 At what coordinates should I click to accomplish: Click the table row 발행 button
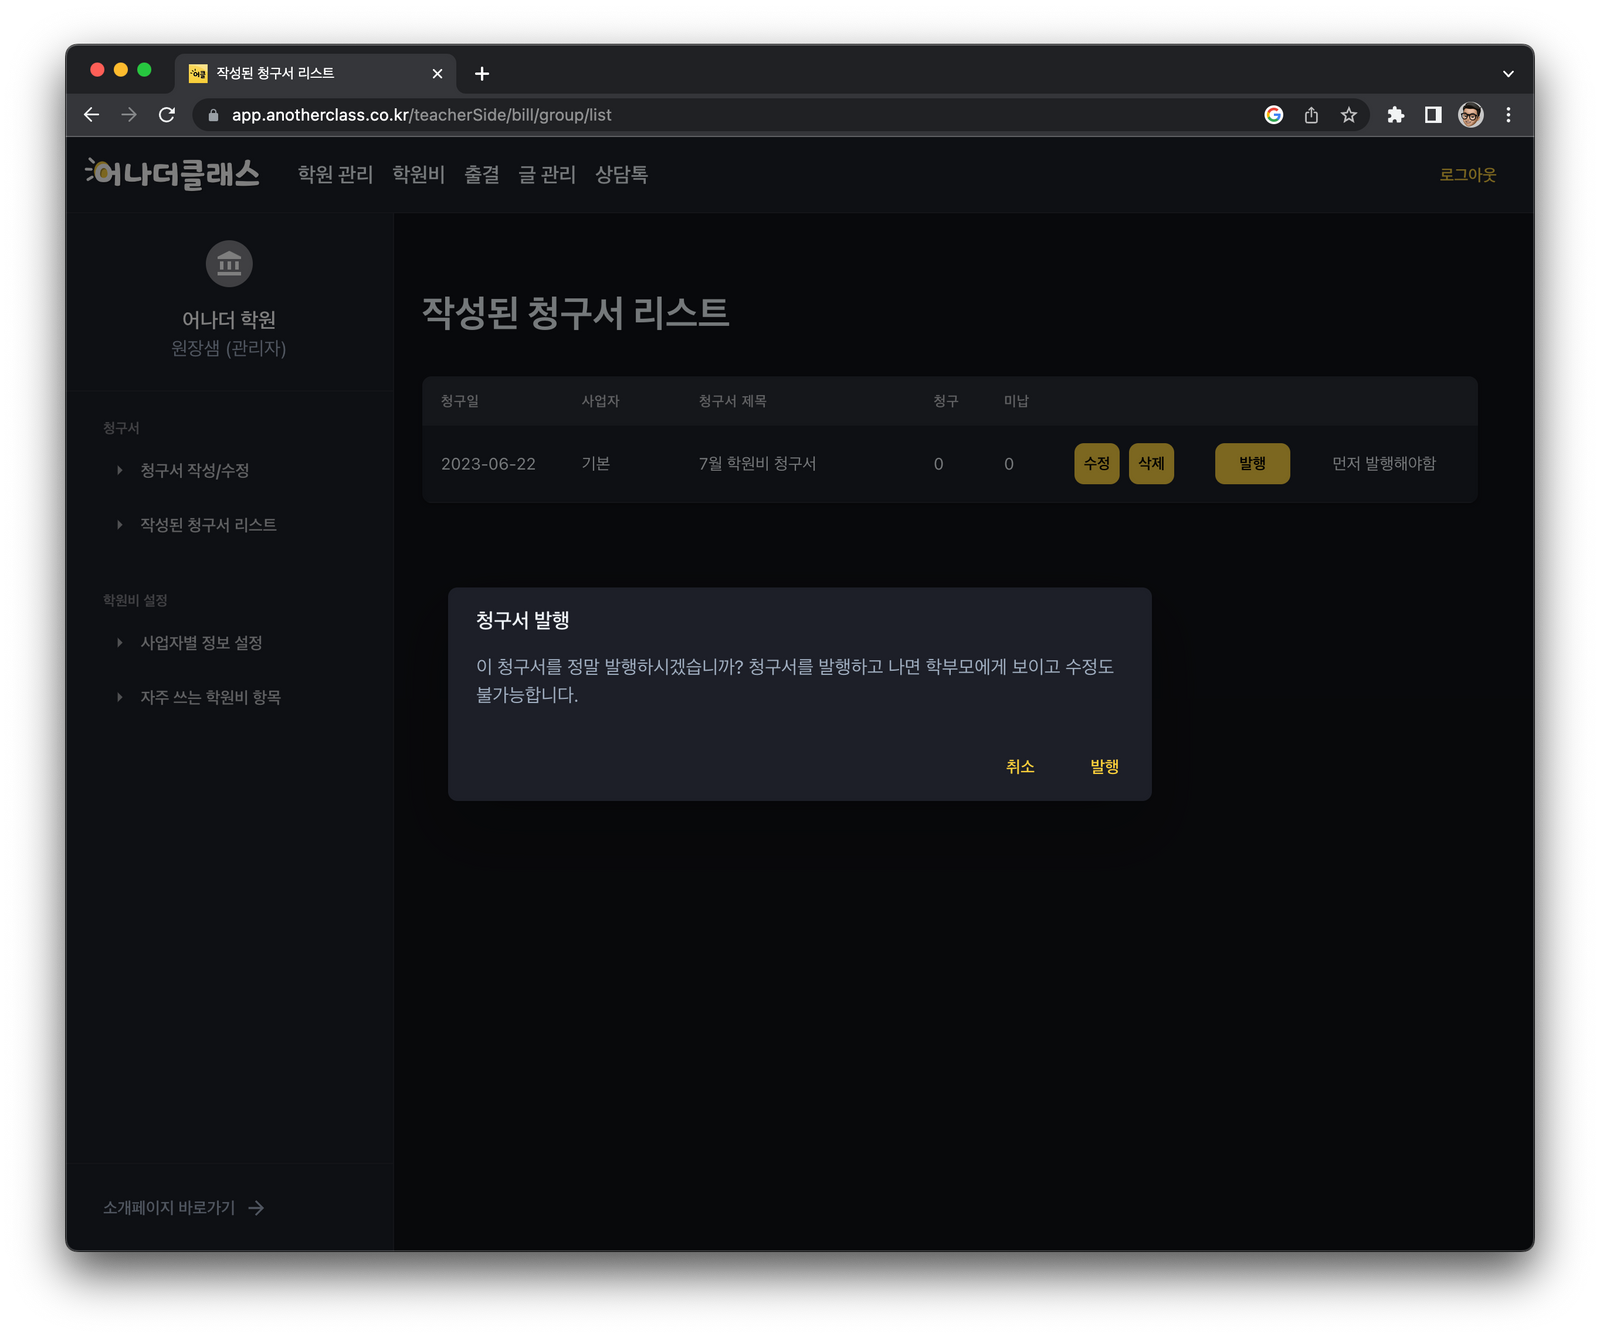(1252, 464)
